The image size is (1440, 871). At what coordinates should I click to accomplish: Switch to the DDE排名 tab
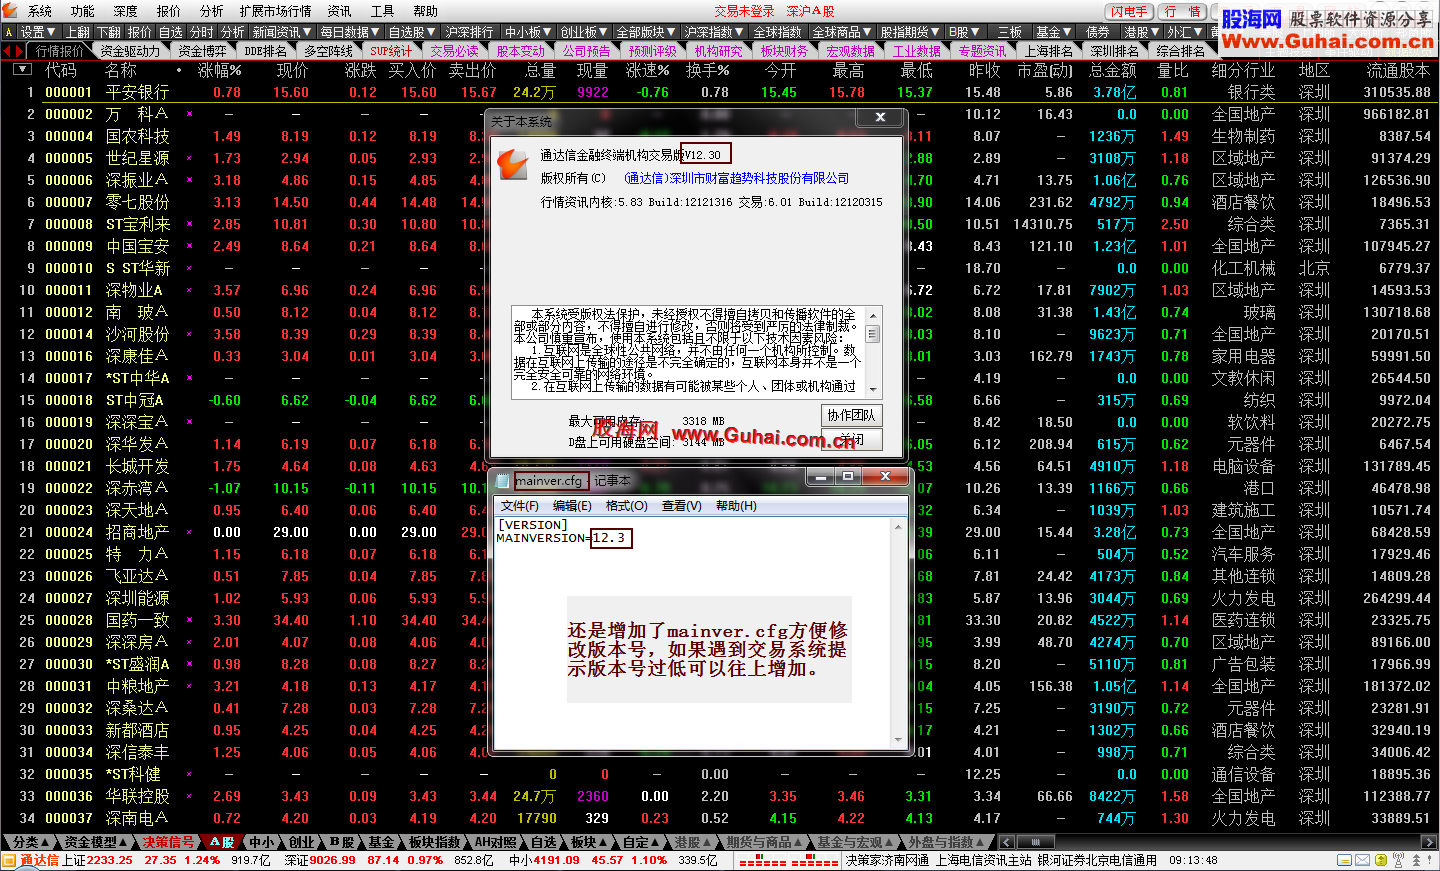click(x=266, y=51)
